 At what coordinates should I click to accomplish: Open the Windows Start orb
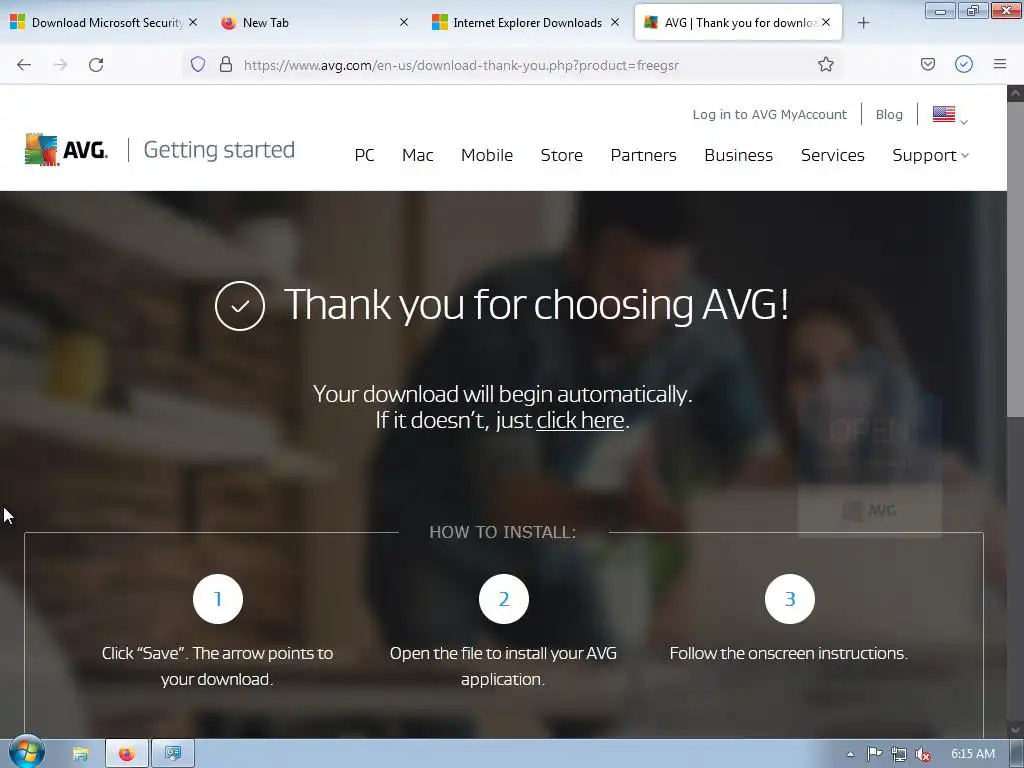pos(27,753)
